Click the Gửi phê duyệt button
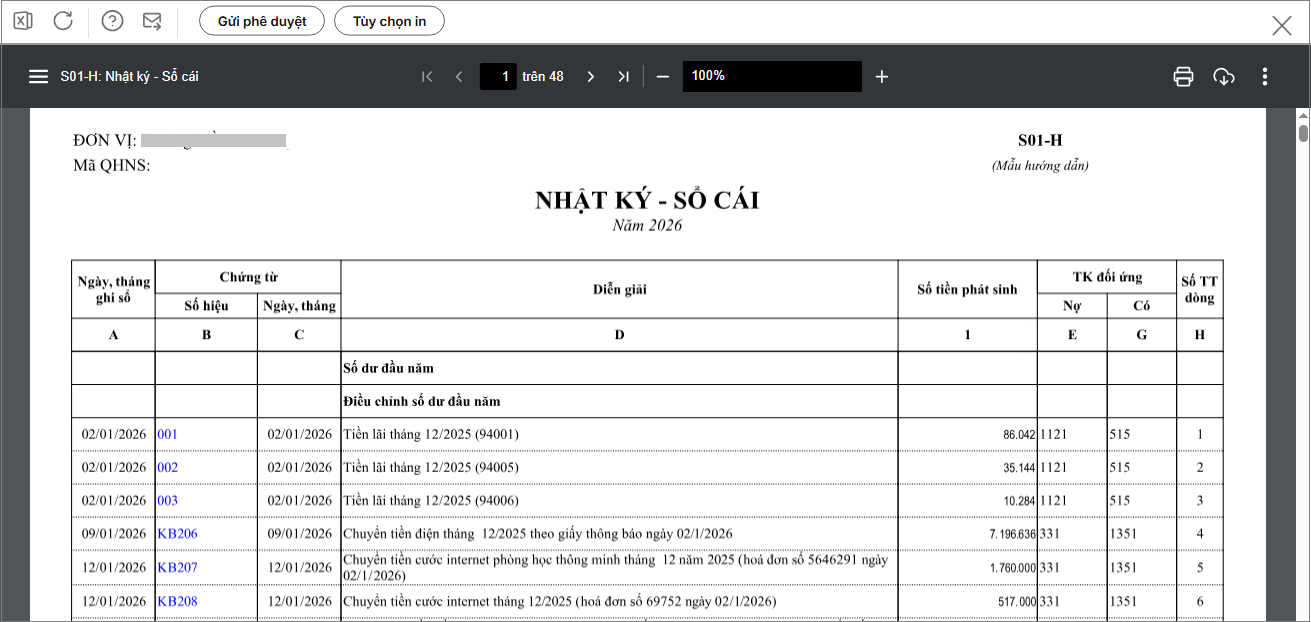 pyautogui.click(x=262, y=21)
